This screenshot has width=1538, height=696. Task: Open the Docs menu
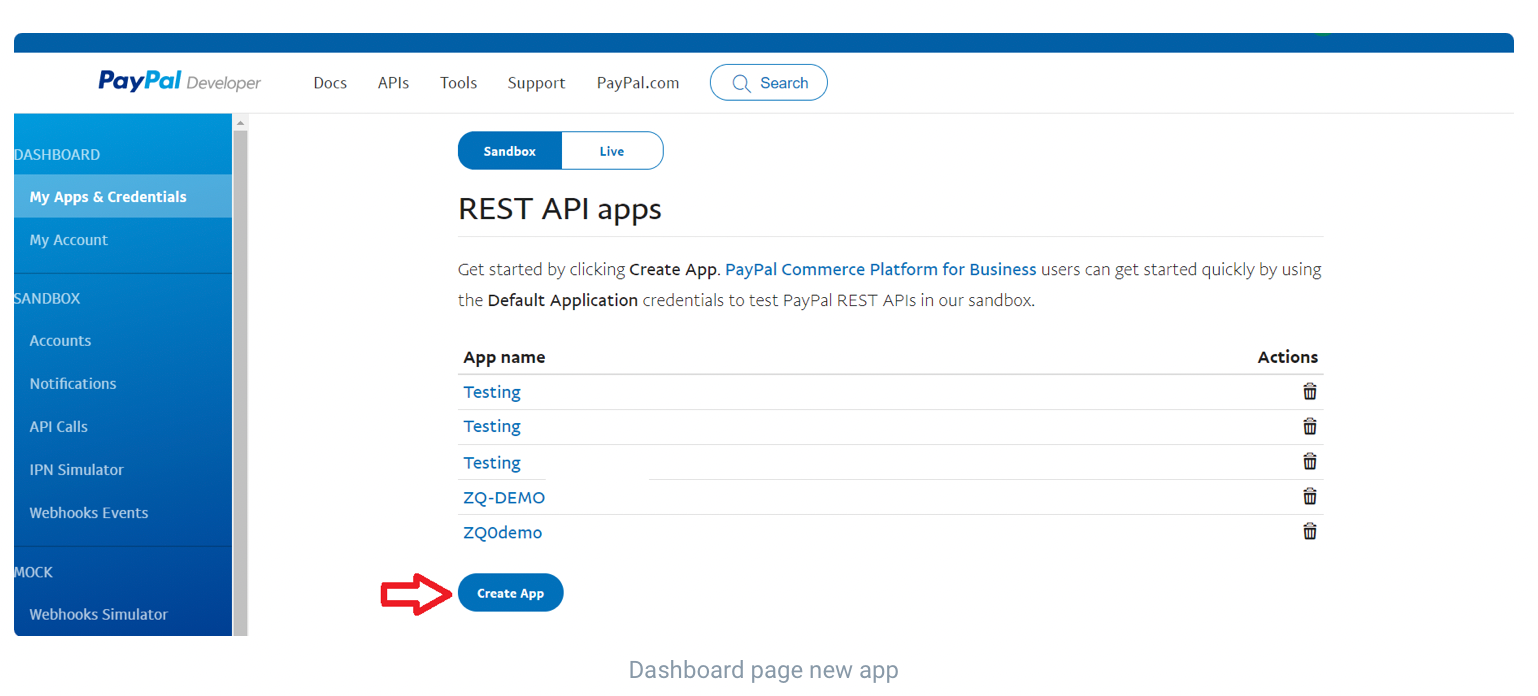(x=330, y=83)
